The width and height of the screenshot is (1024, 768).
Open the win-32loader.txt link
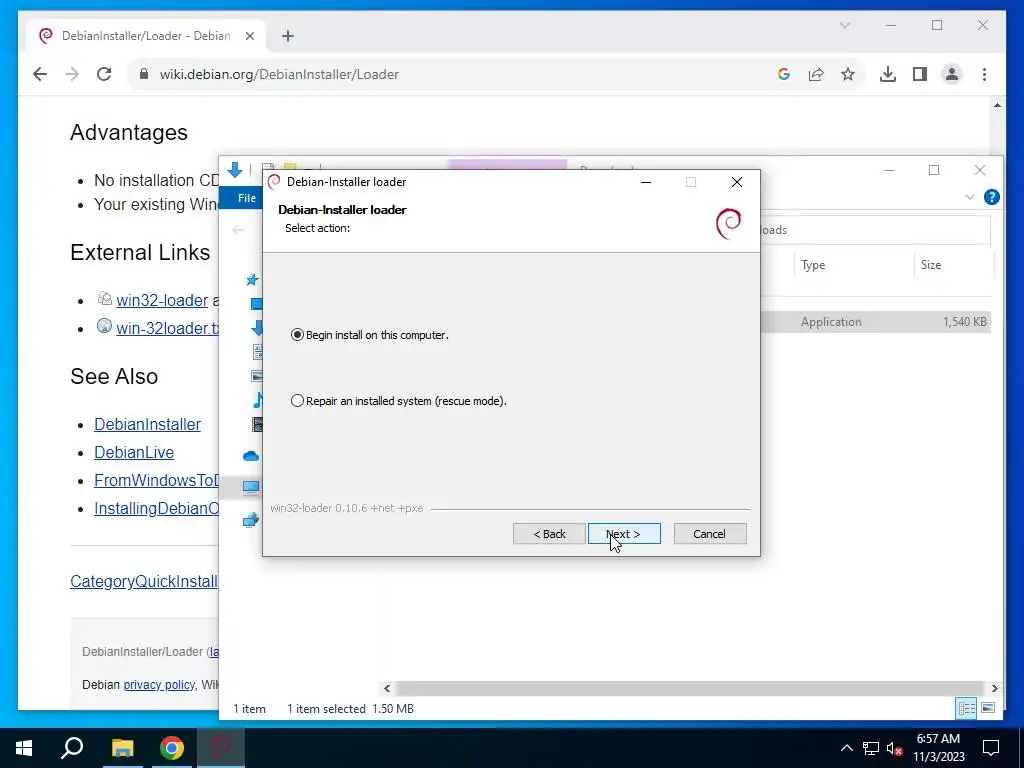(168, 328)
